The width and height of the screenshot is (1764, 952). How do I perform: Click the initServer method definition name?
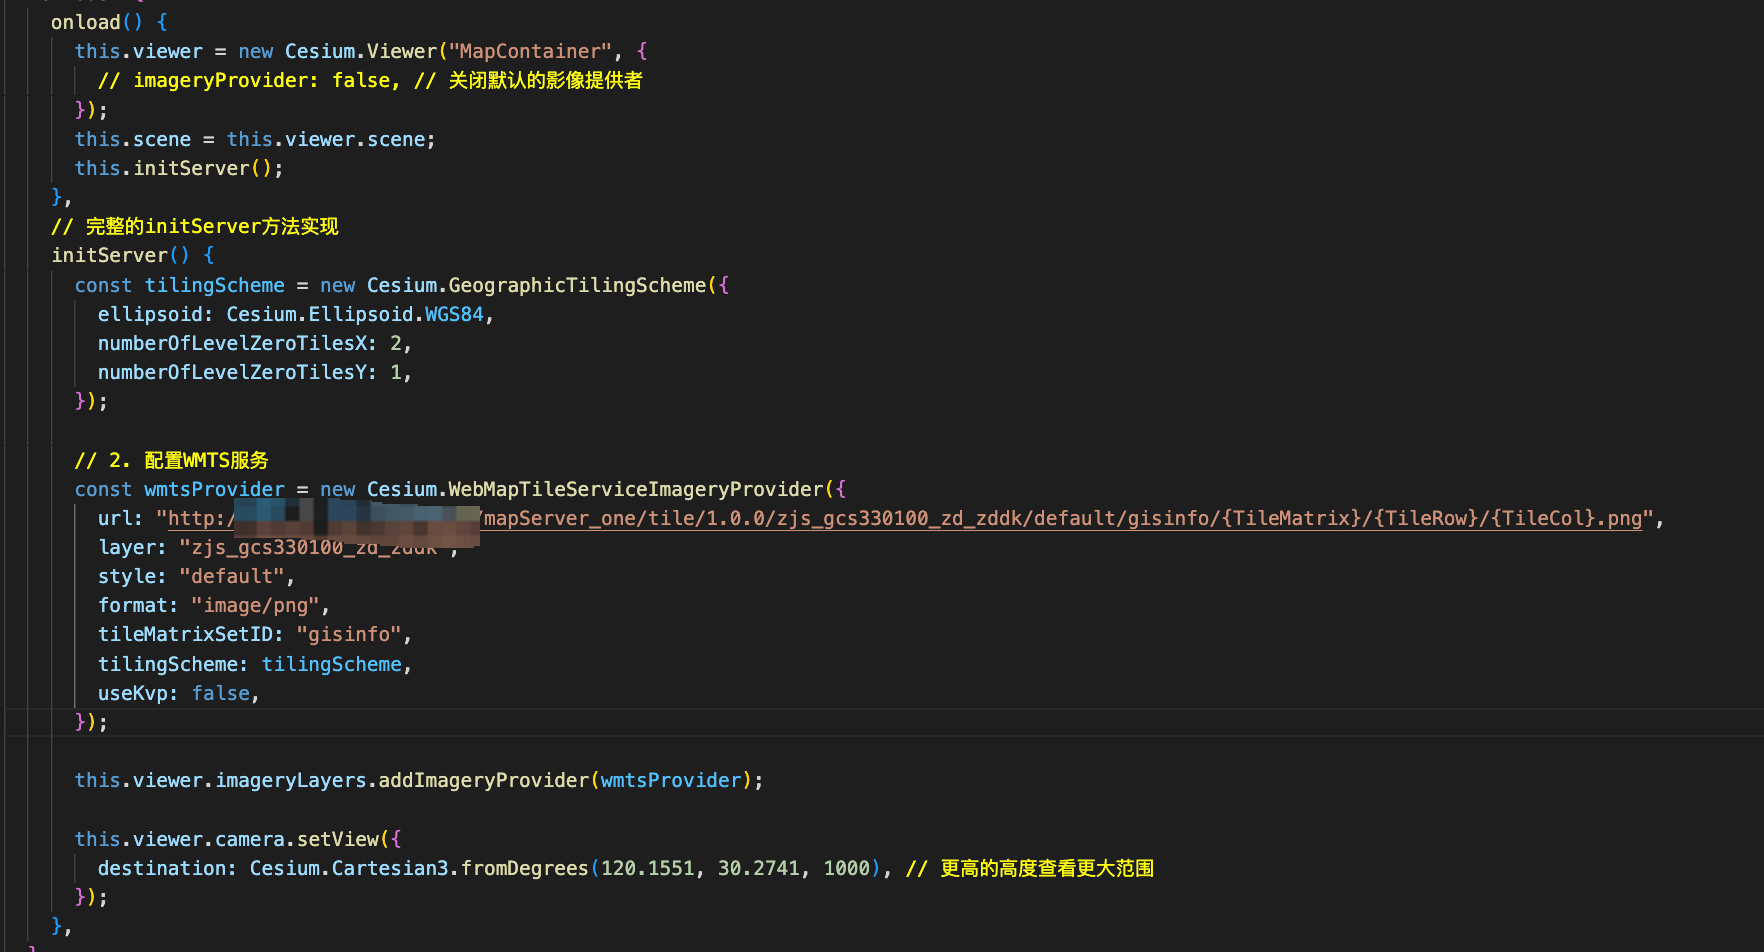[109, 255]
